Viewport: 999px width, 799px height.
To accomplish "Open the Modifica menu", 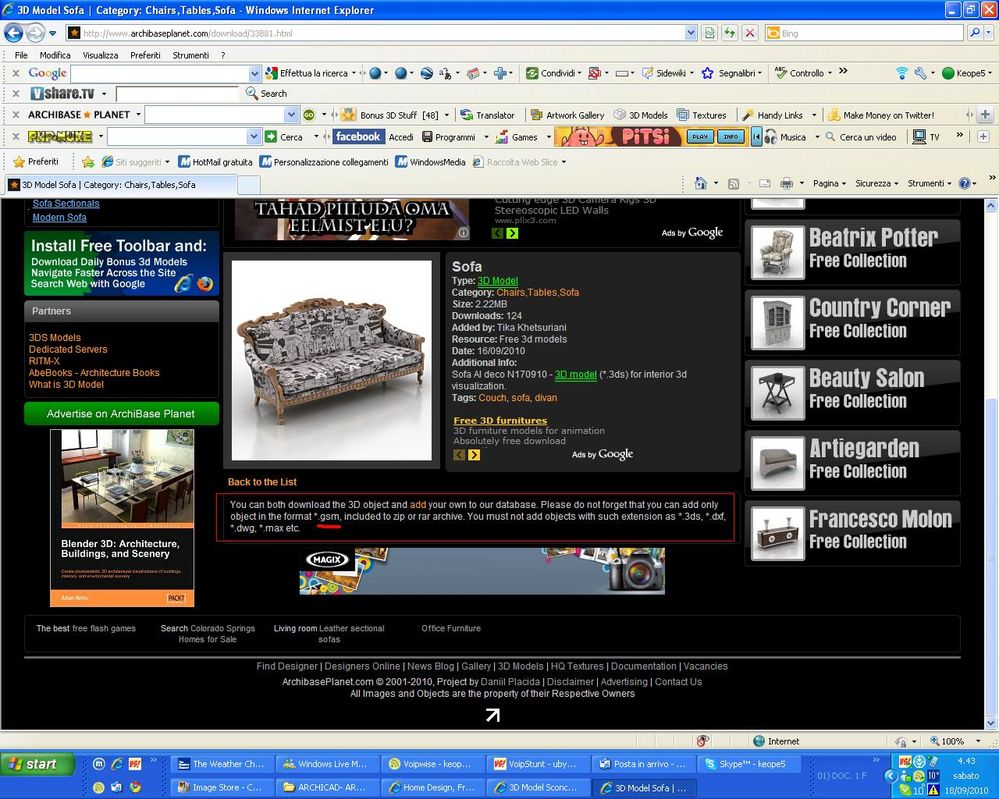I will 55,55.
